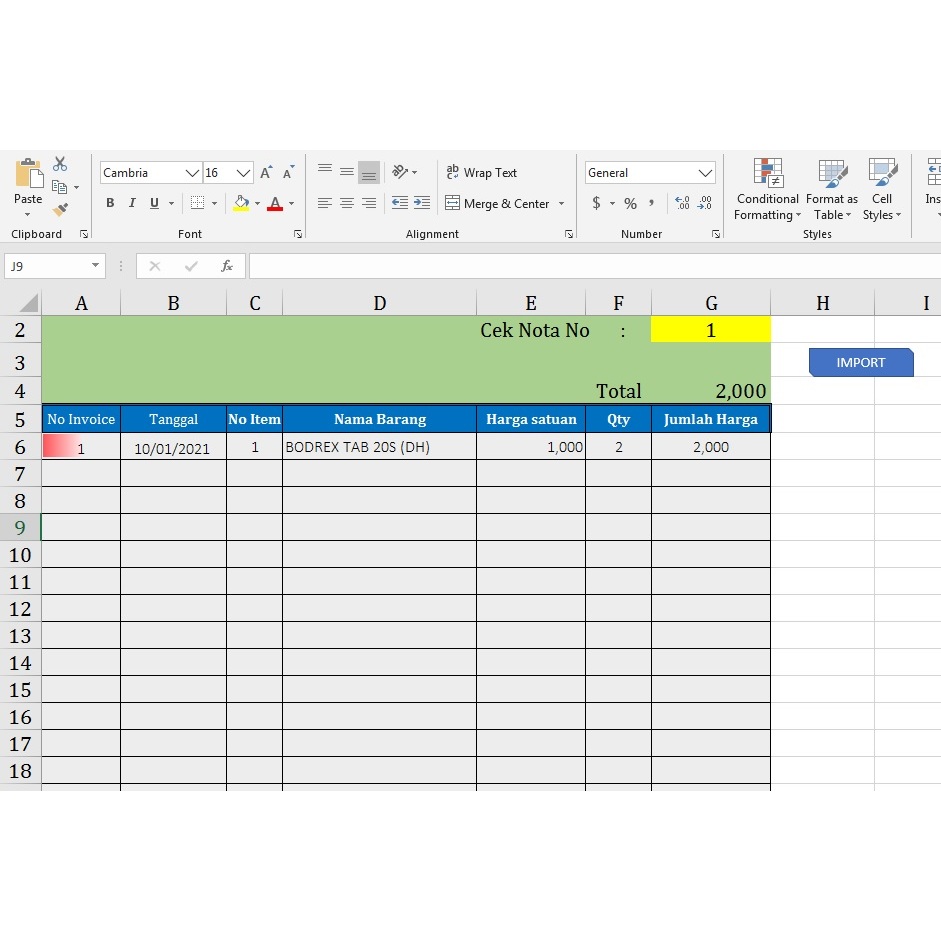
Task: Increase decimal places
Action: (682, 203)
